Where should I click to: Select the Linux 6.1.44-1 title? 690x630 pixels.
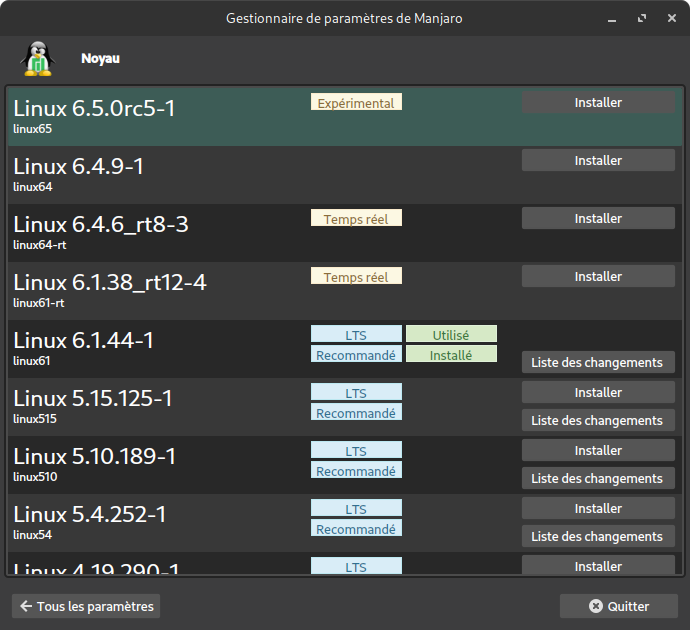84,341
